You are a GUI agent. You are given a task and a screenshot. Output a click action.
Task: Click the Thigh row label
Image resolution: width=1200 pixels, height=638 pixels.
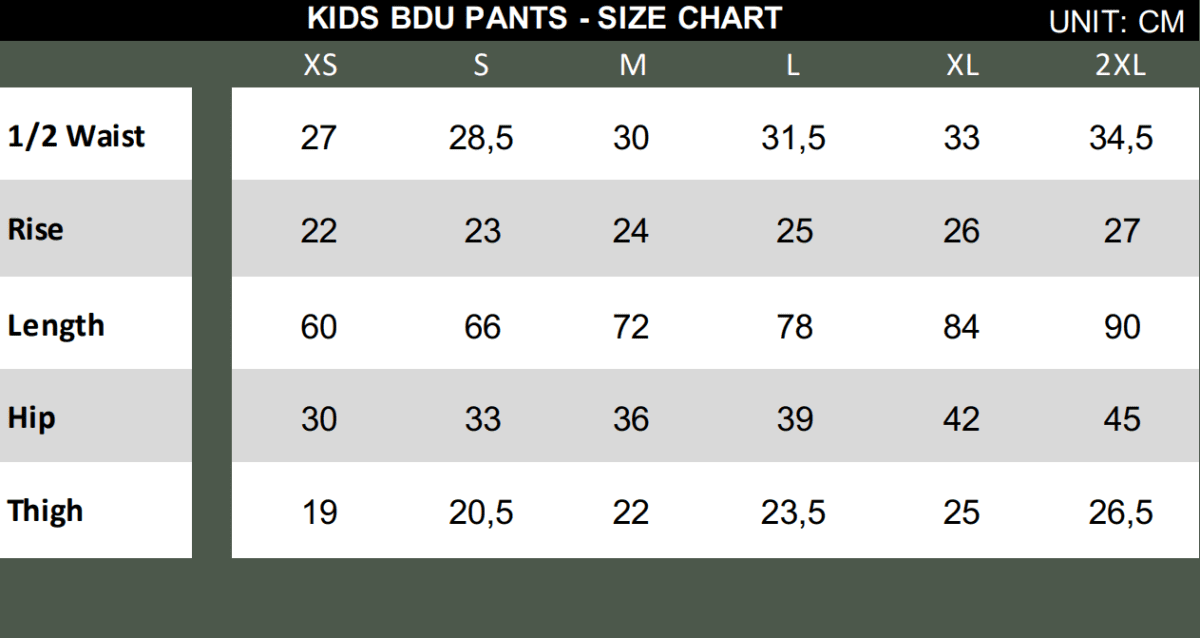tap(45, 511)
